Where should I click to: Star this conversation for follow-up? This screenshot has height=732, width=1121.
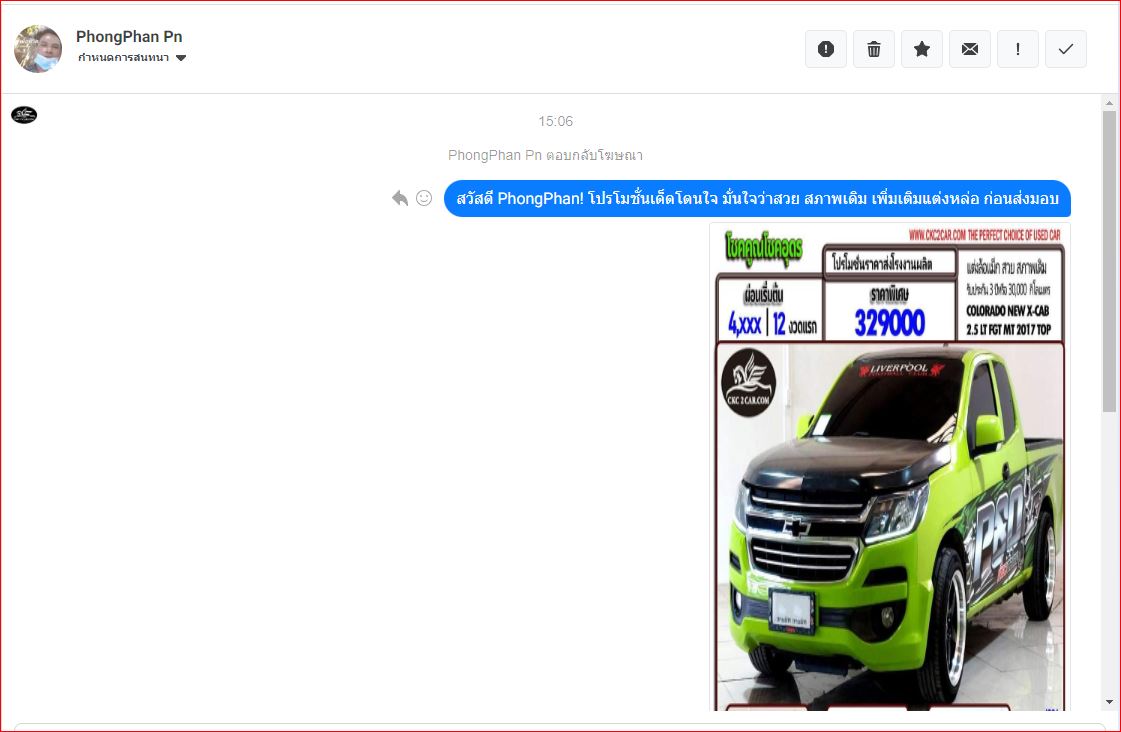tap(922, 49)
